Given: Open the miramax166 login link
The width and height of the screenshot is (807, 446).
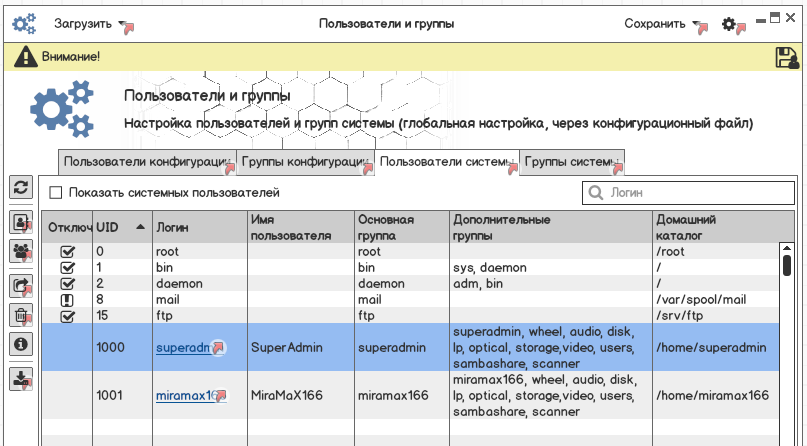Looking at the screenshot, I should [x=184, y=395].
